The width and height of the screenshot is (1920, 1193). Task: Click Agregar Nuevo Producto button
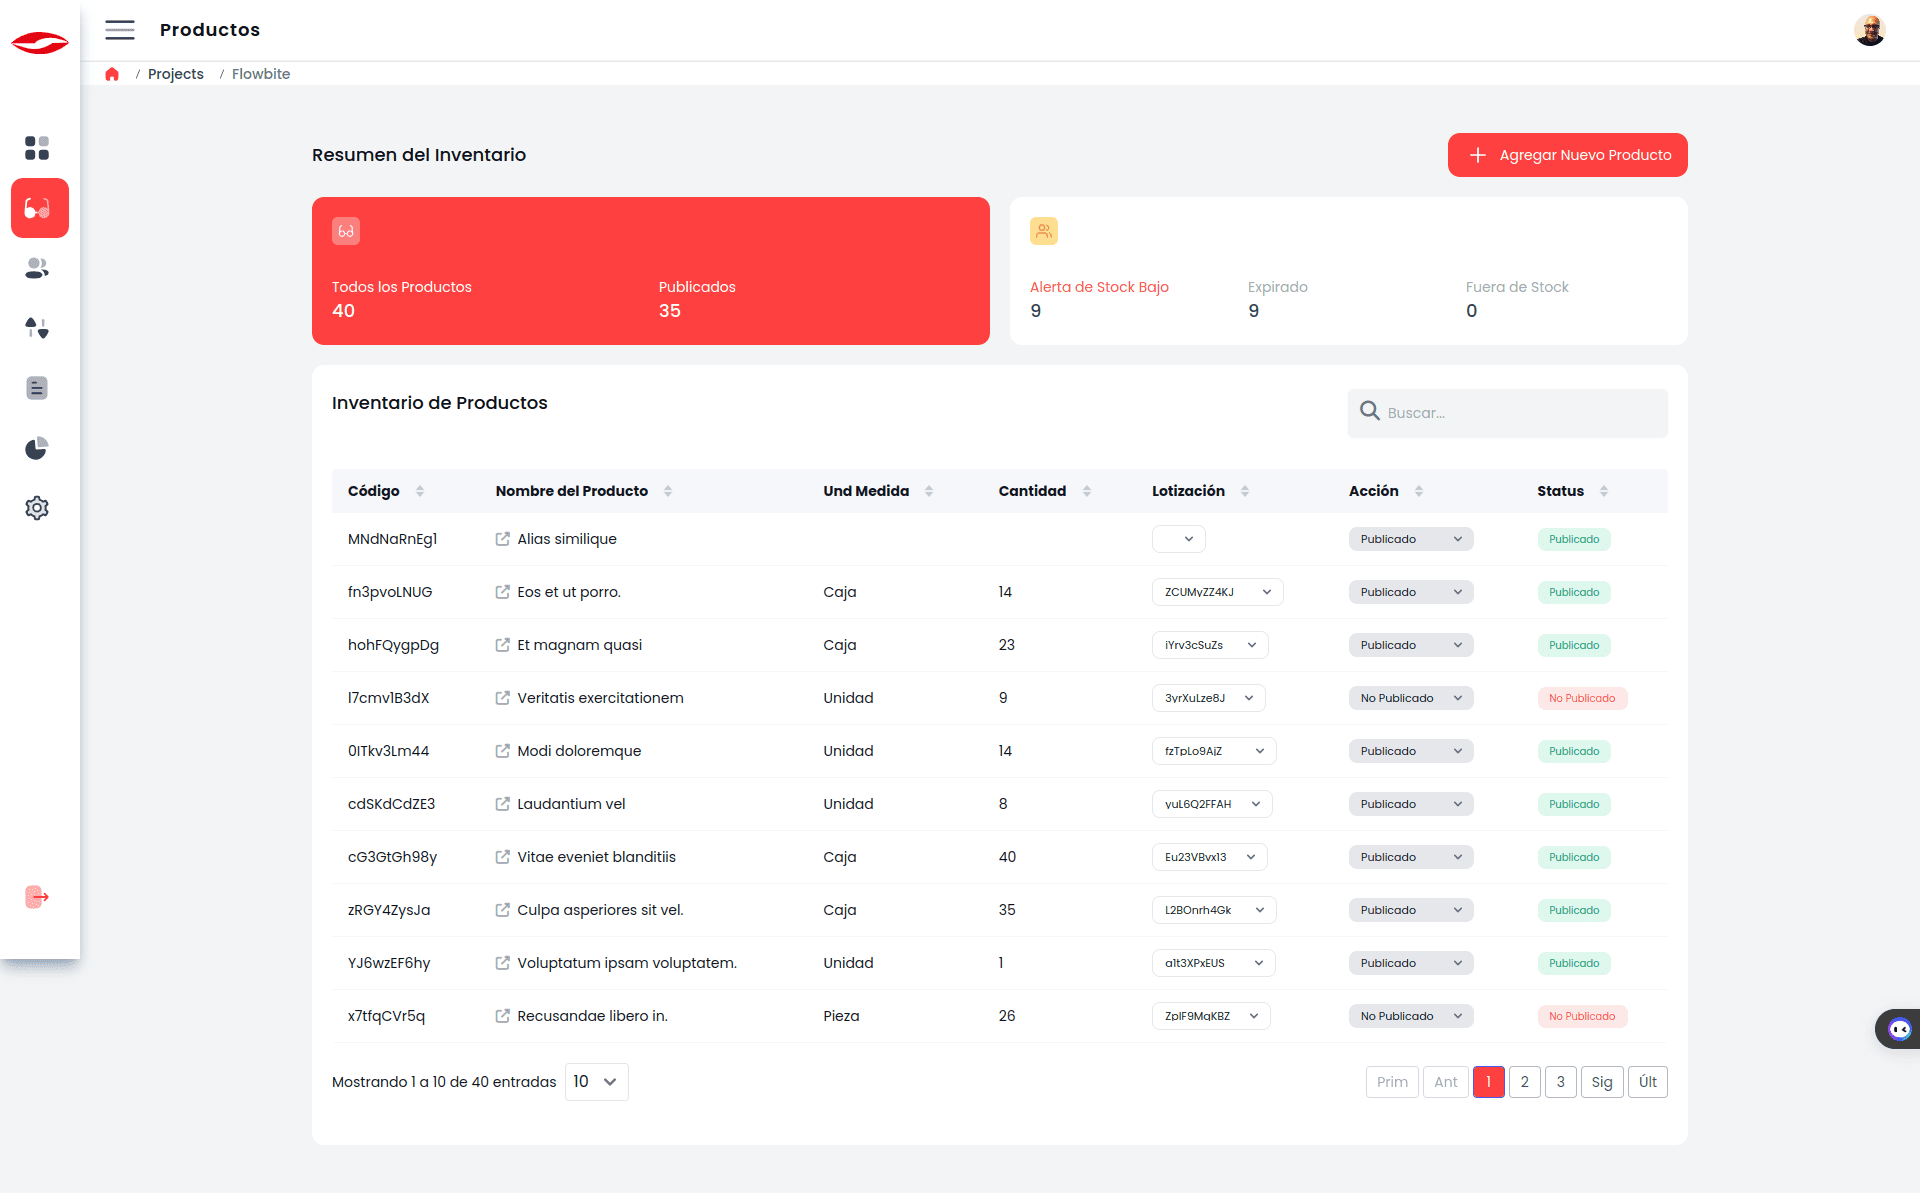pyautogui.click(x=1567, y=155)
